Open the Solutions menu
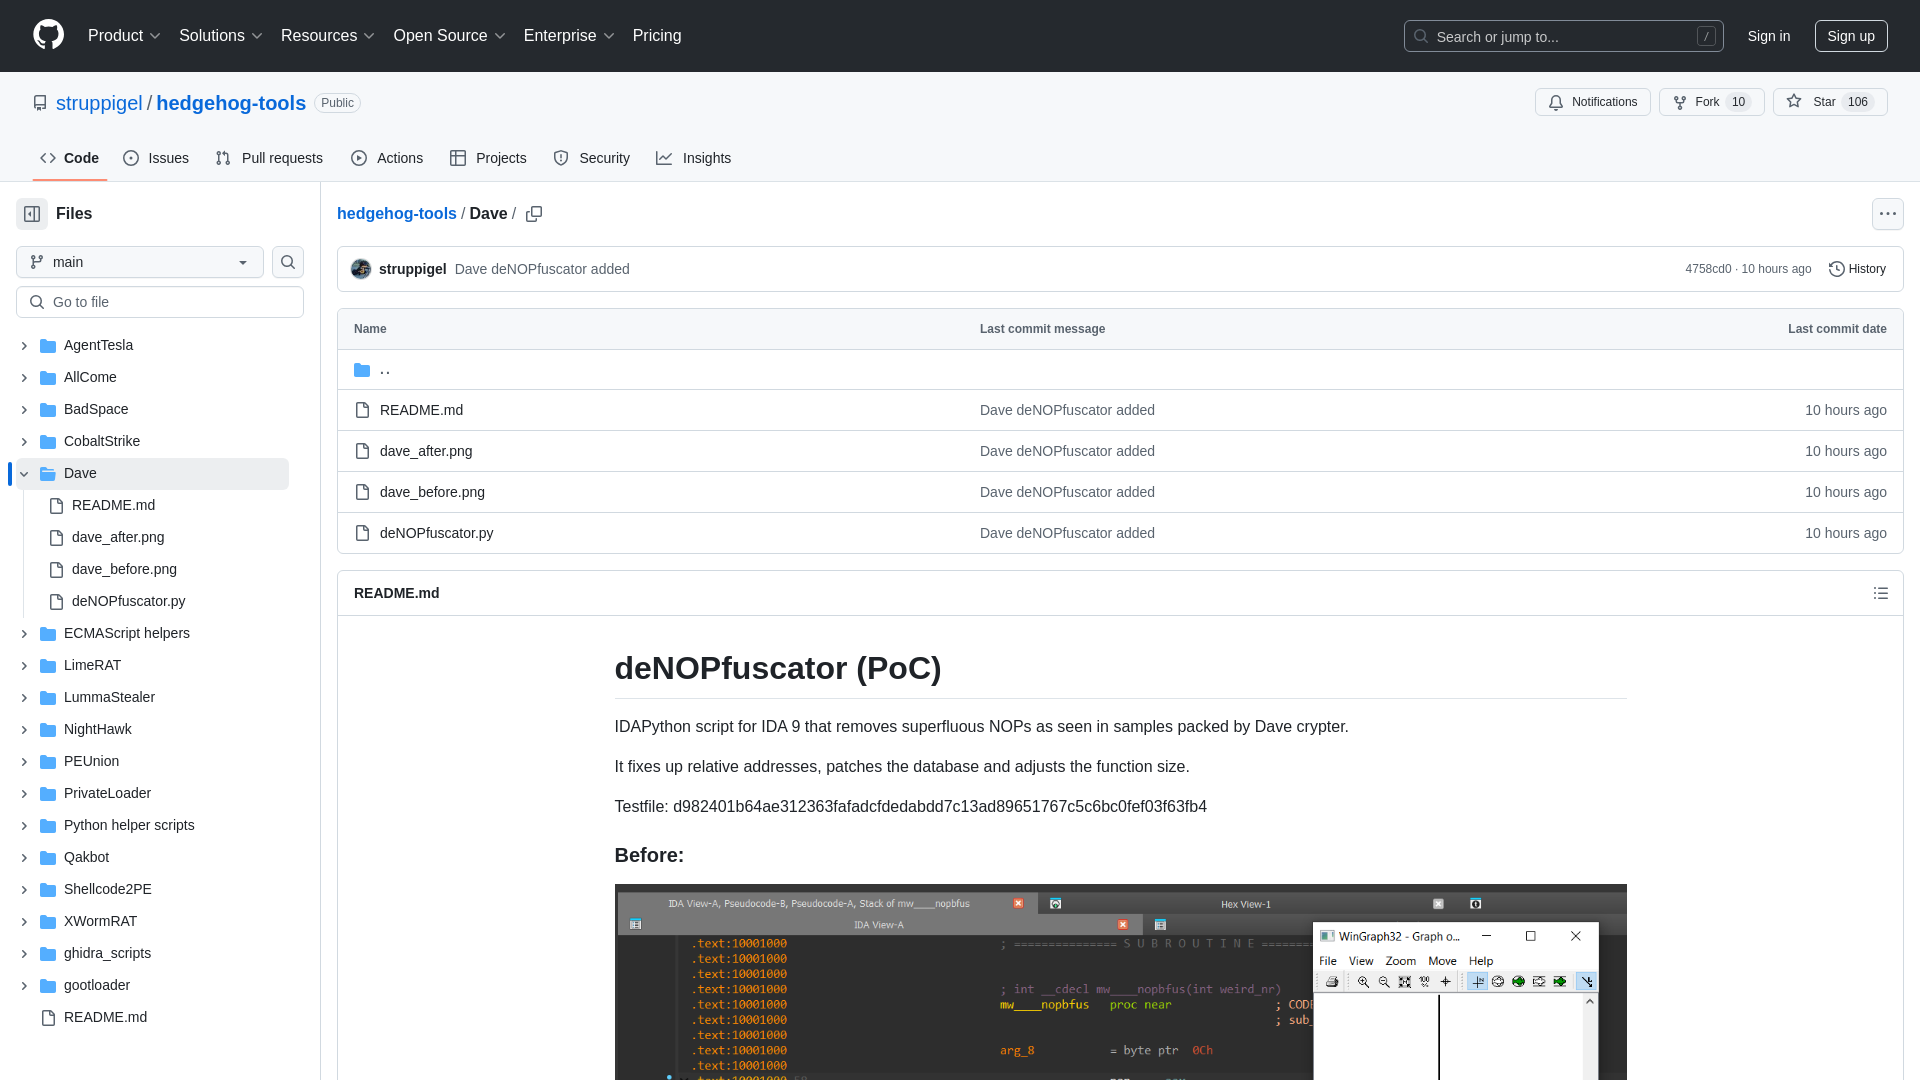The image size is (1920, 1080). (220, 36)
